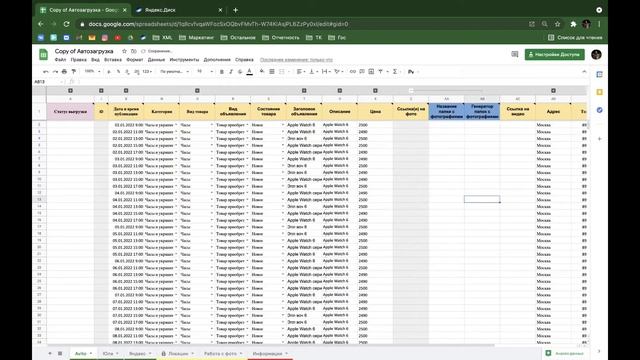Open comment history icon
The height and width of the screenshot is (360, 640).
pyautogui.click(x=515, y=54)
